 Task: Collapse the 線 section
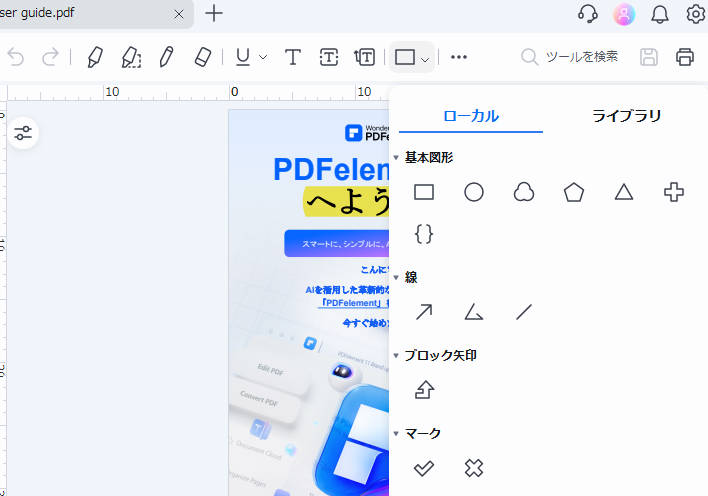point(396,277)
